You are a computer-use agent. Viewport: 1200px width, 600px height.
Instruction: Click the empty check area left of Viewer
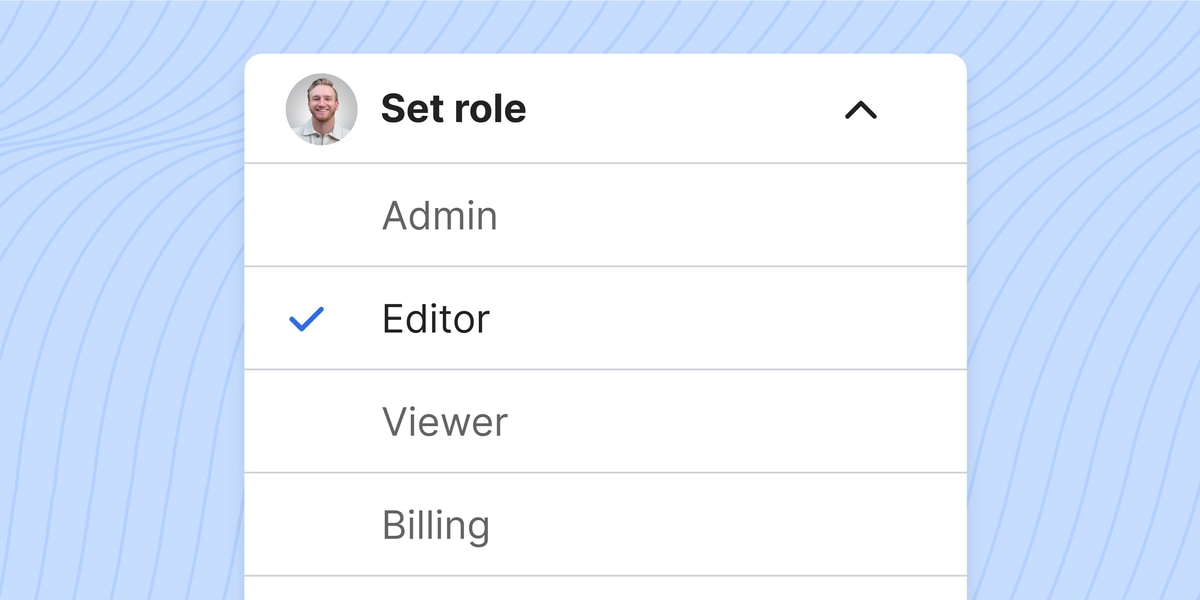(x=306, y=421)
